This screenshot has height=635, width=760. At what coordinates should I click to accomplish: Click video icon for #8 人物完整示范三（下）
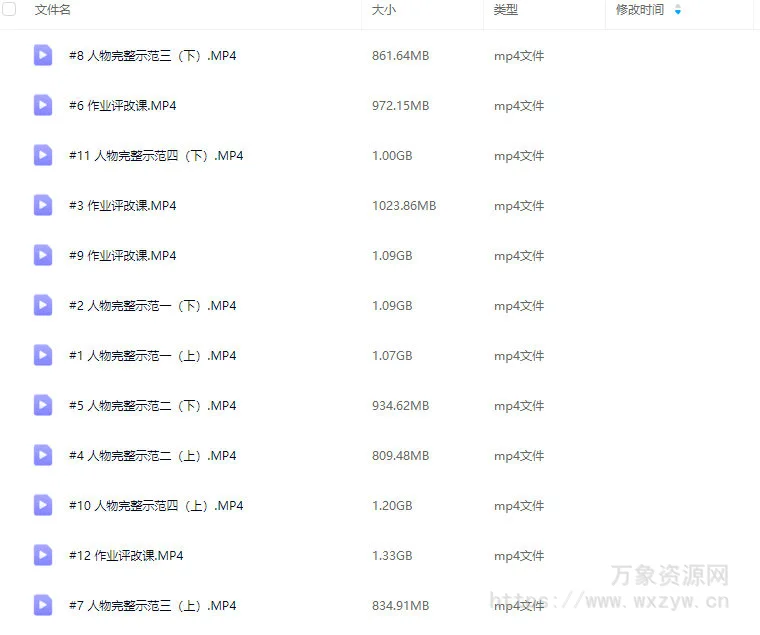tap(43, 55)
